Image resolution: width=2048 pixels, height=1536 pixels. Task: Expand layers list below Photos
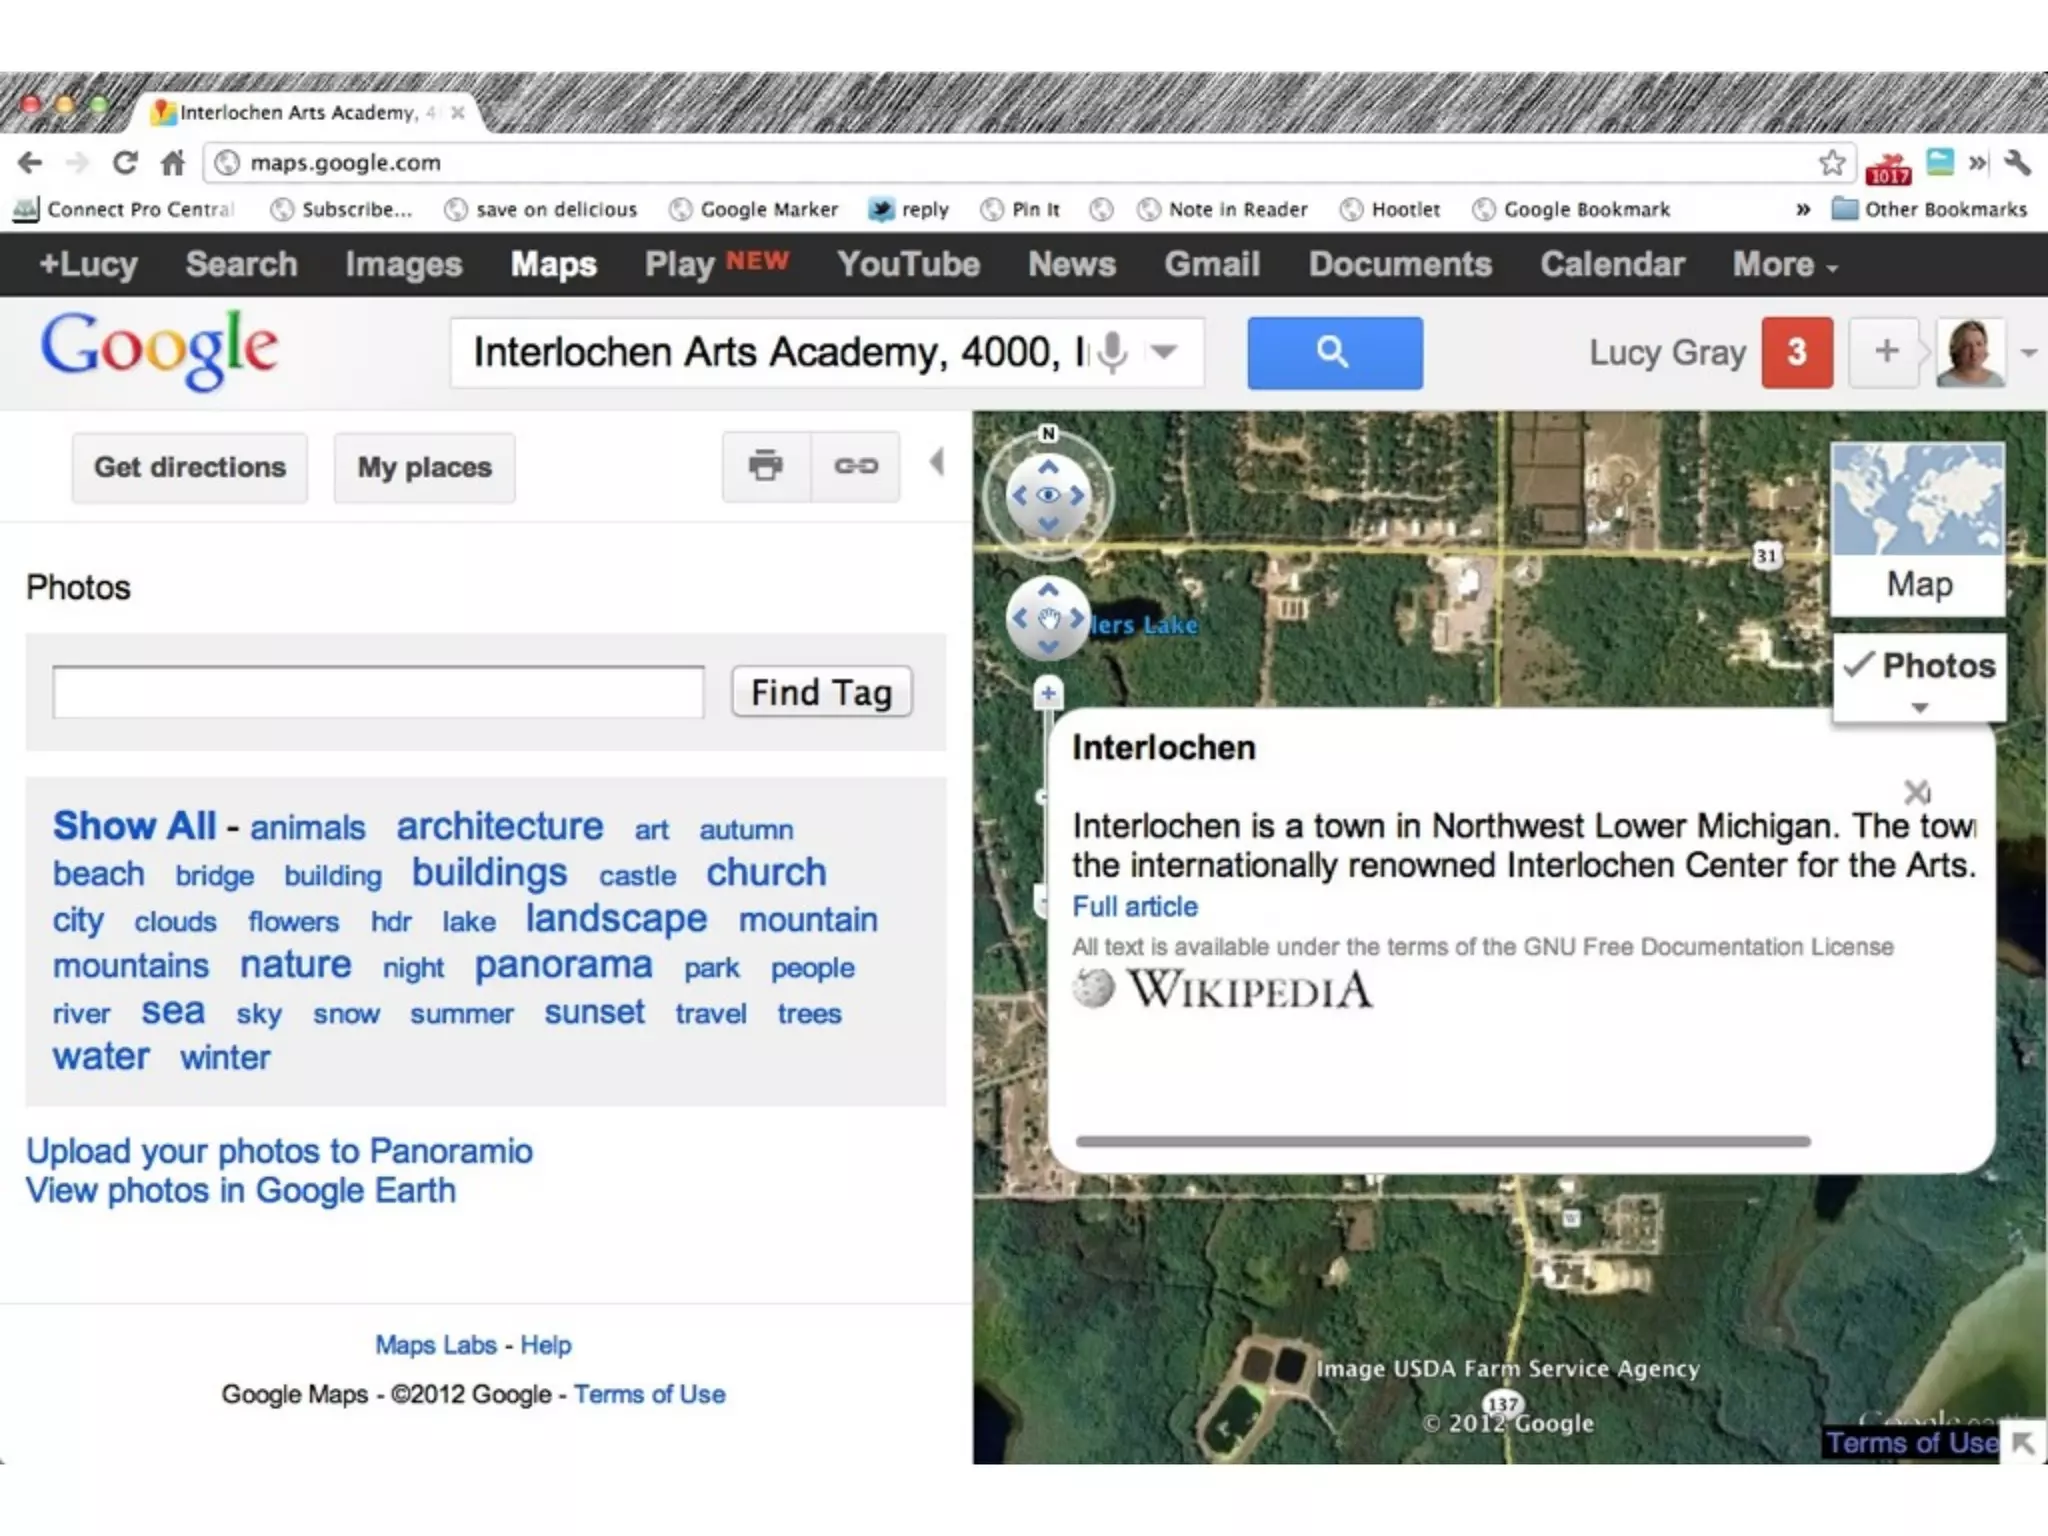click(x=1919, y=707)
